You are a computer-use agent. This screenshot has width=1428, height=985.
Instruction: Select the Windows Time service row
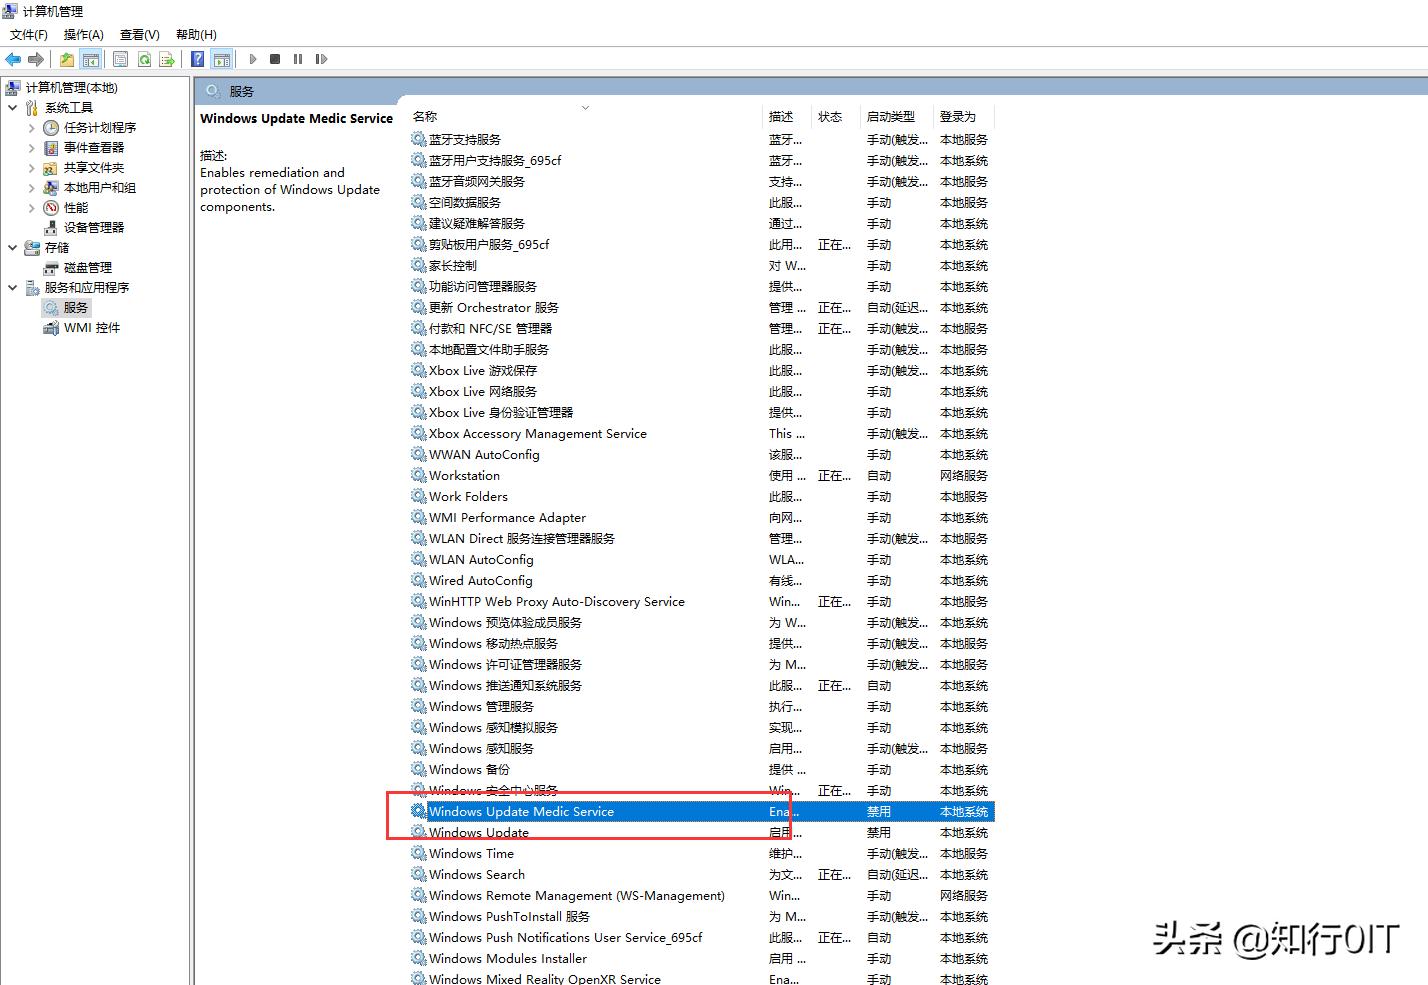[473, 853]
